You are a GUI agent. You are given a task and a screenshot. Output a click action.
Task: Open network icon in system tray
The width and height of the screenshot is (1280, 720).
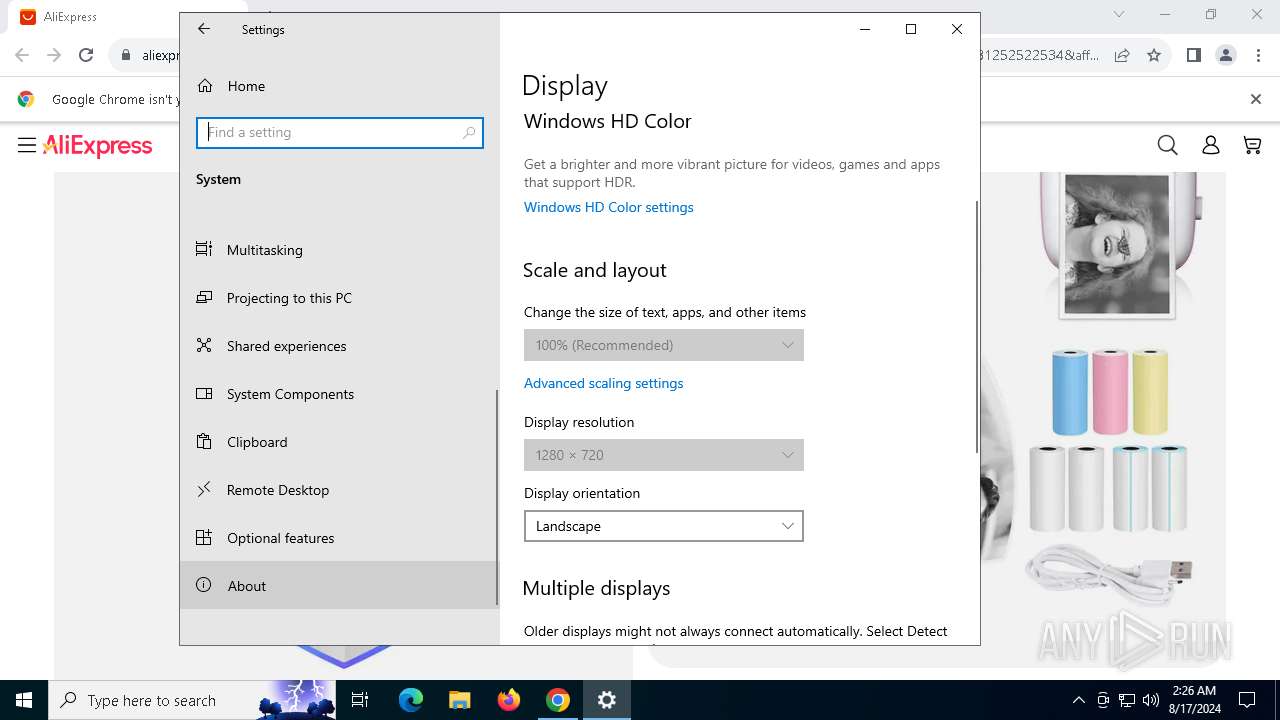click(x=1127, y=700)
